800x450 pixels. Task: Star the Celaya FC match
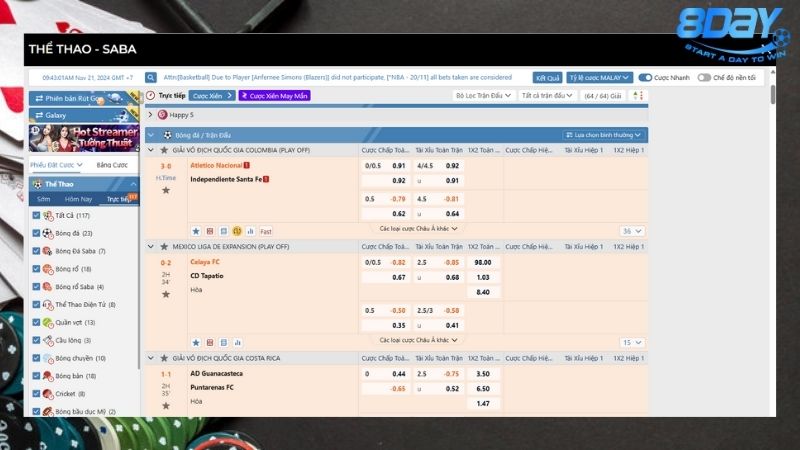(x=166, y=294)
